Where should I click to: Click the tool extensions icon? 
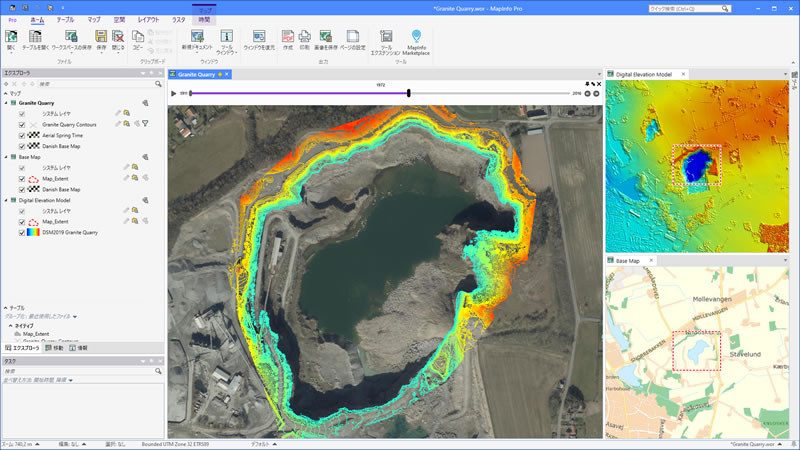(x=386, y=42)
